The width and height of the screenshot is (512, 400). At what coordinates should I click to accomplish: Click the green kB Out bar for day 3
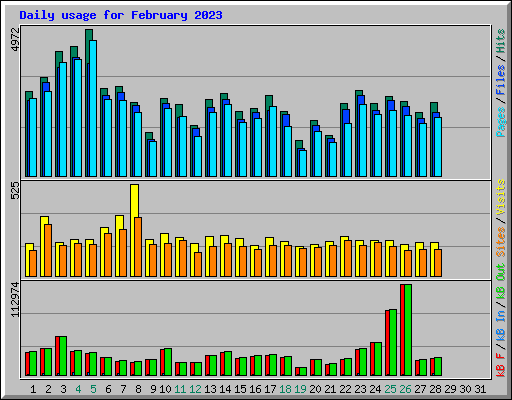point(63,356)
